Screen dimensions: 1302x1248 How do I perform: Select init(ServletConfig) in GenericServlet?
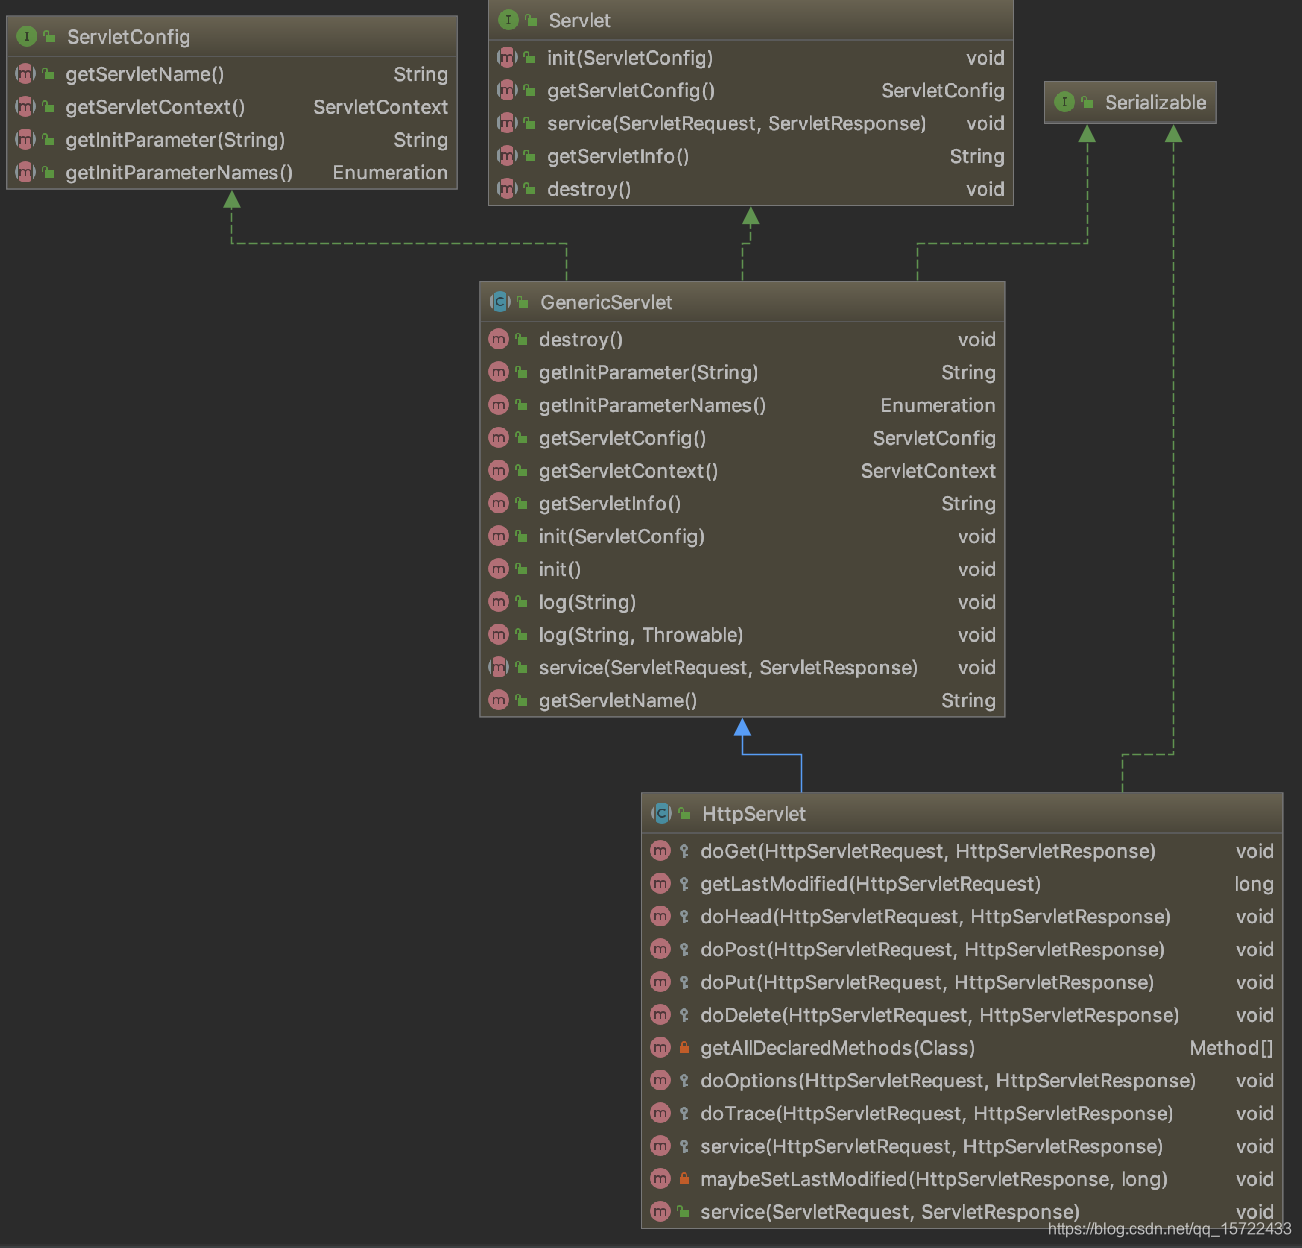click(621, 537)
